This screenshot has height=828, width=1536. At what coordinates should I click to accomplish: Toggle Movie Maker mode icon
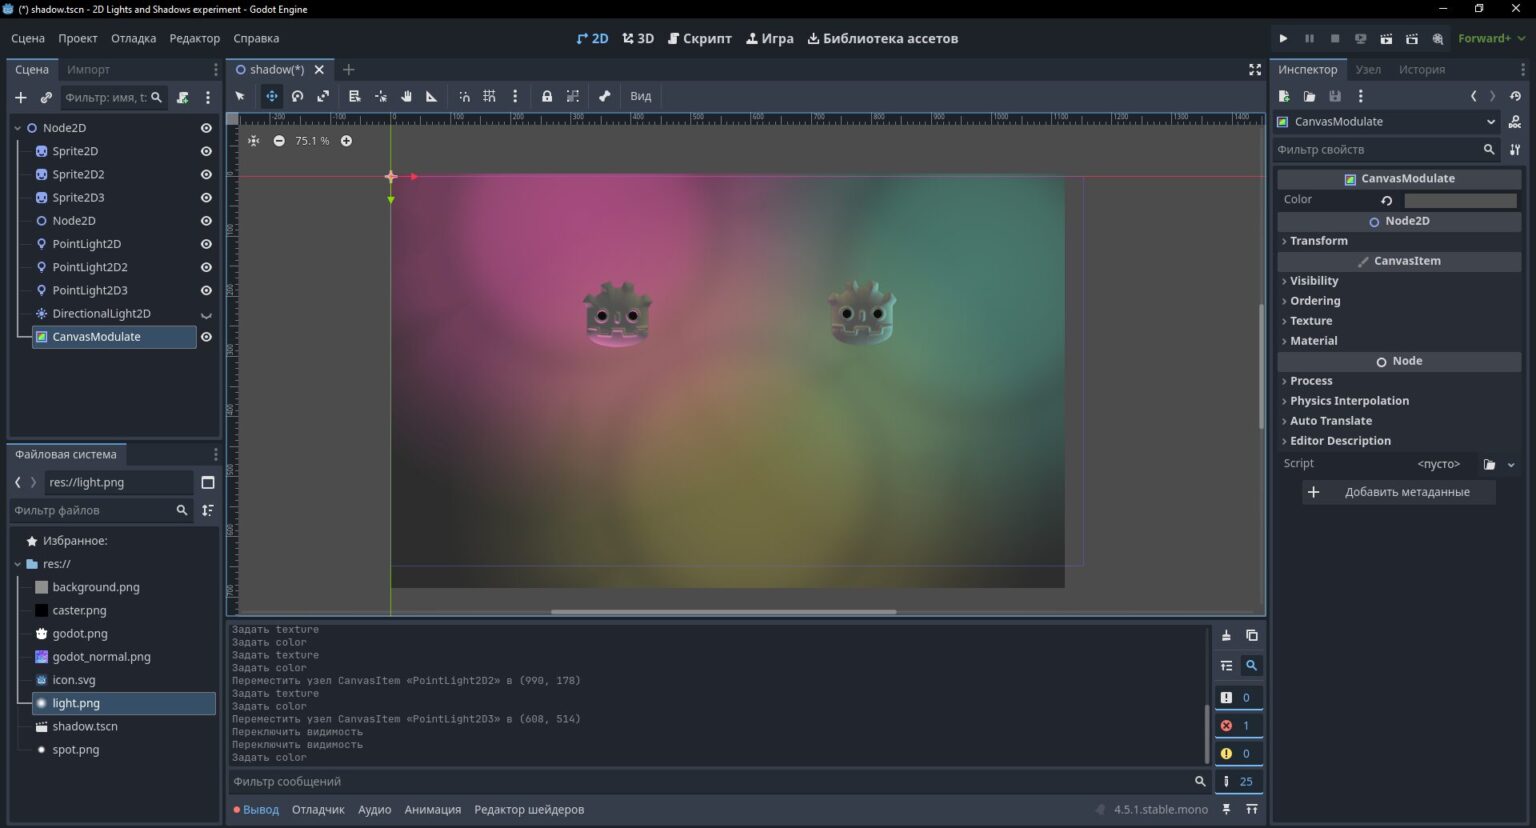click(x=1438, y=38)
